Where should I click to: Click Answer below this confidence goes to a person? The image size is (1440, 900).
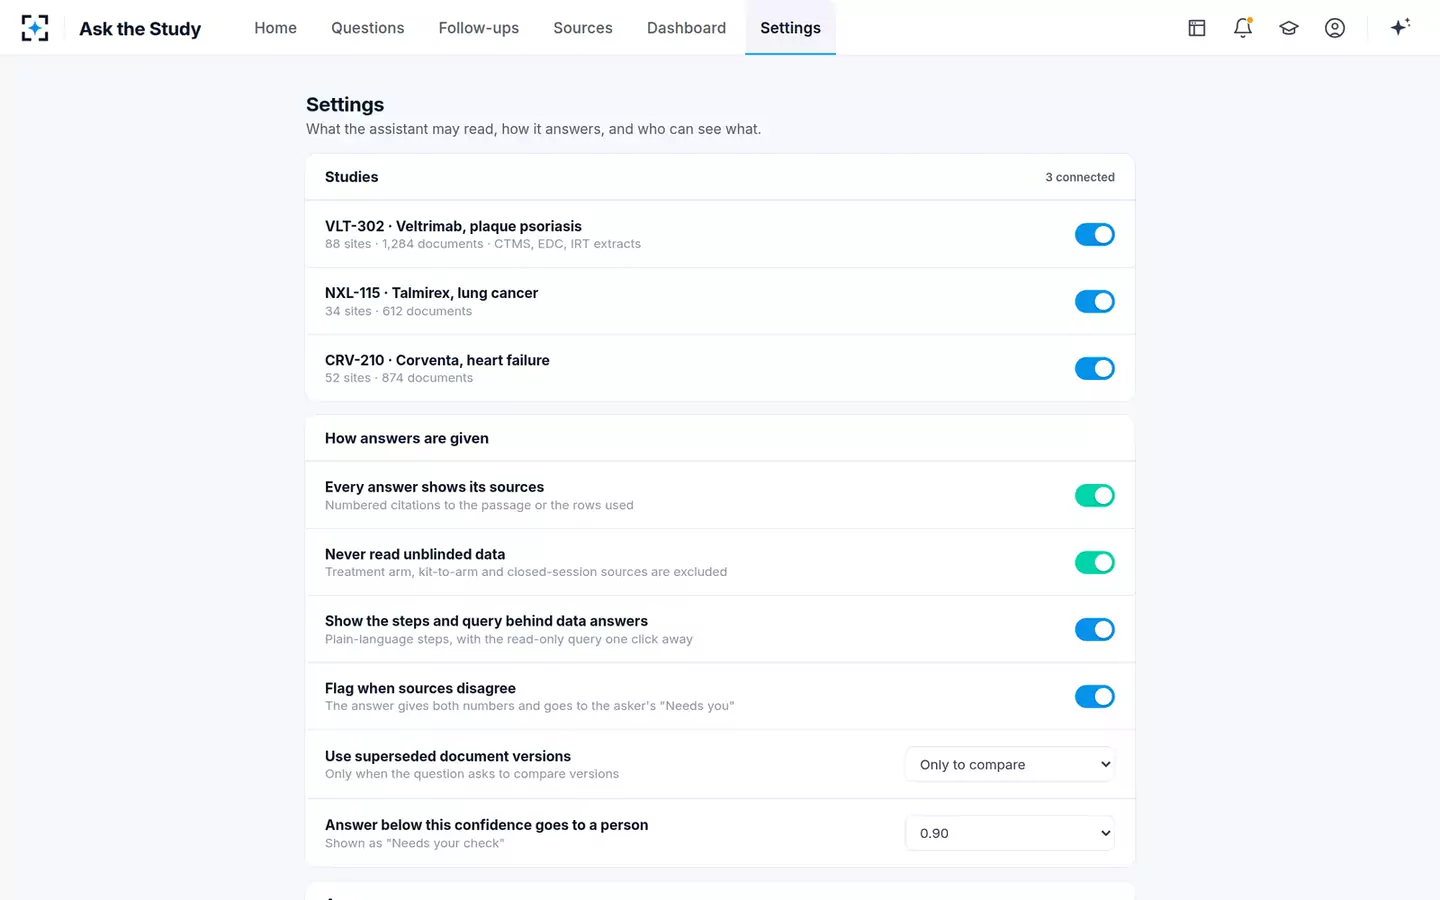point(486,825)
